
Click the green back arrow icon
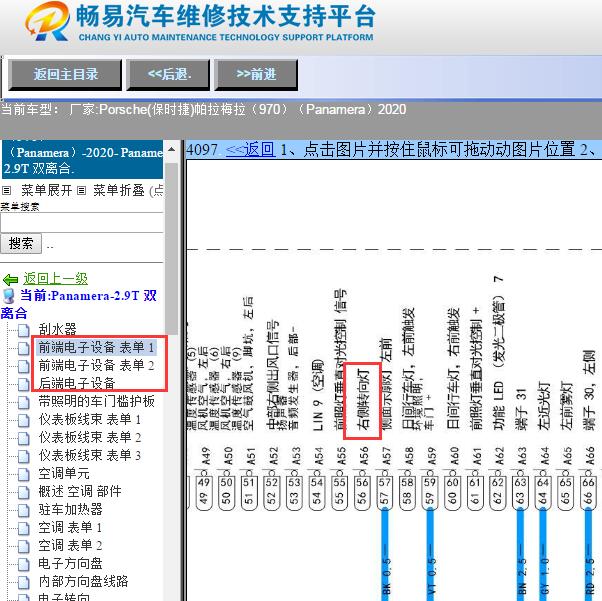(x=10, y=280)
